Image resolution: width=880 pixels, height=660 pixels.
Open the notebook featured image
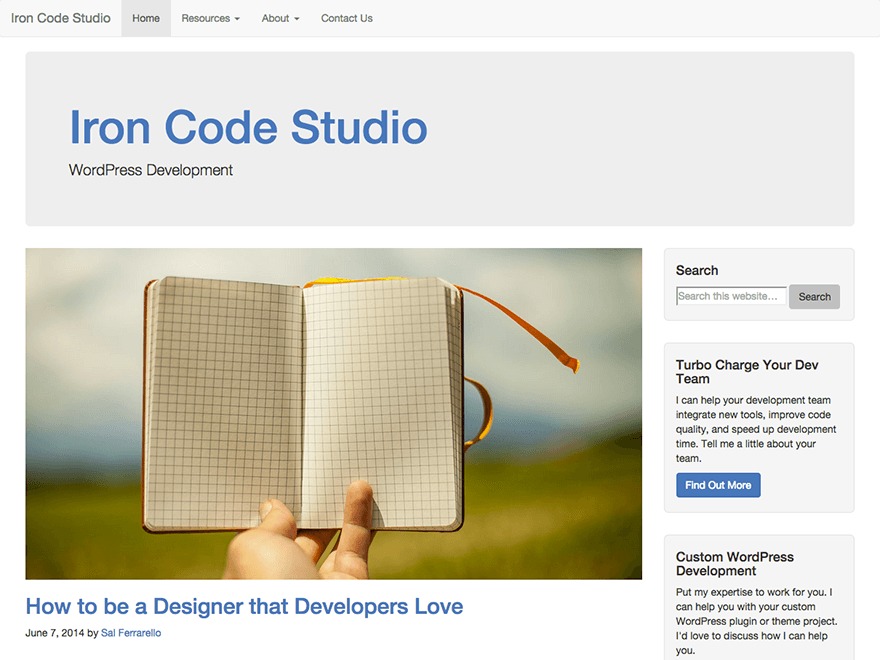[333, 414]
